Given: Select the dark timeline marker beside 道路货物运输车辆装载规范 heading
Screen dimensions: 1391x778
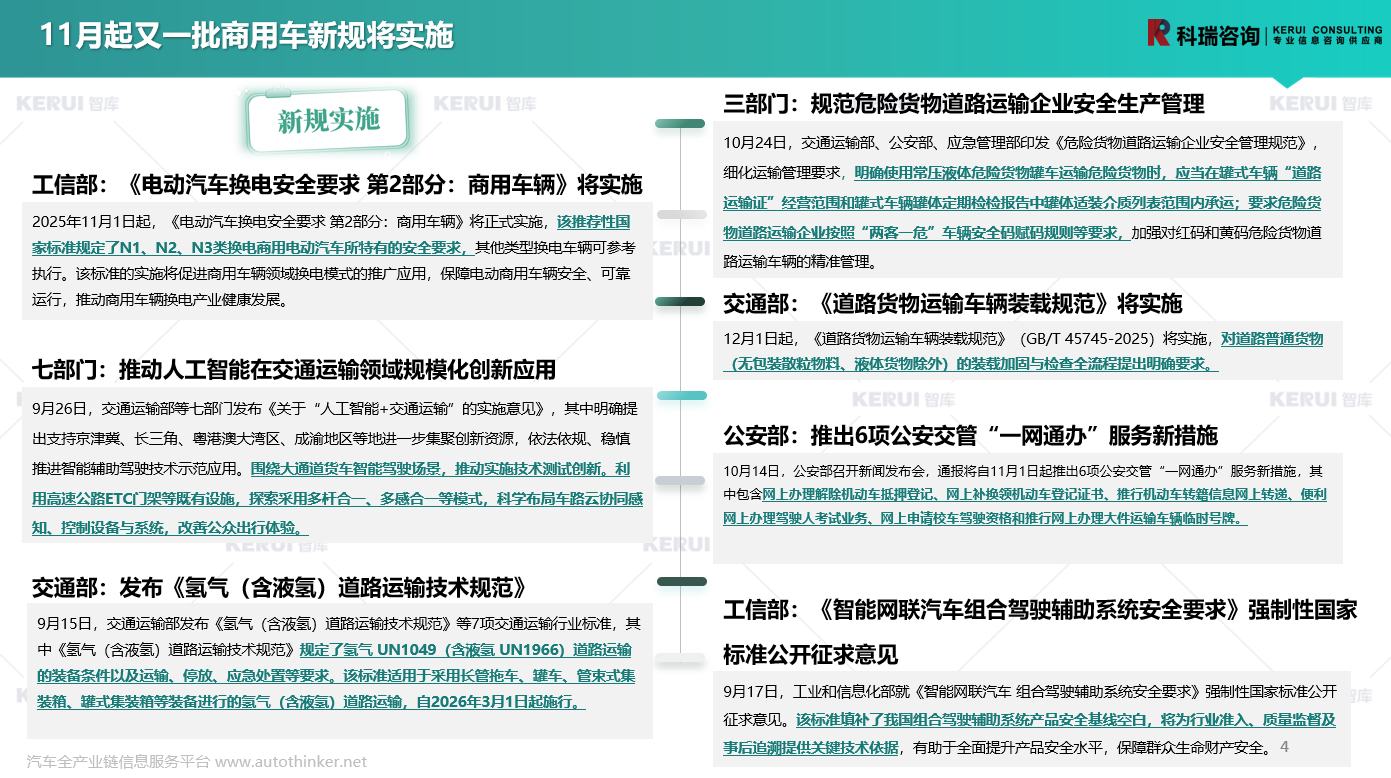Looking at the screenshot, I should click(680, 302).
